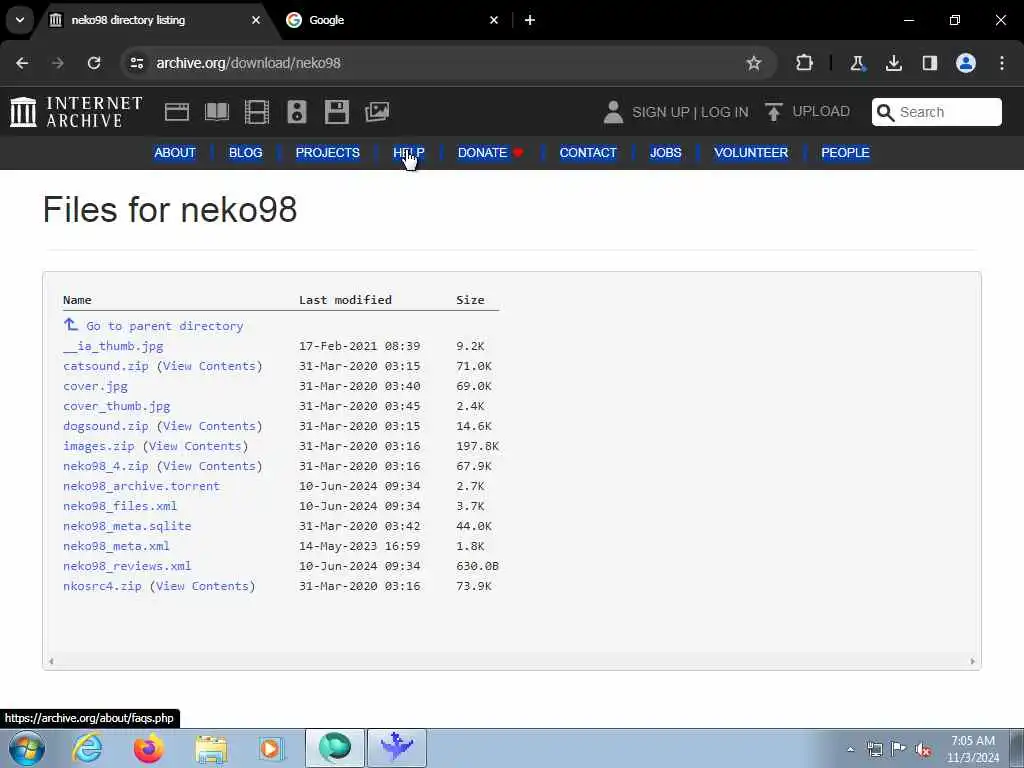
Task: Open Windows Explorer folder in taskbar
Action: (211, 749)
